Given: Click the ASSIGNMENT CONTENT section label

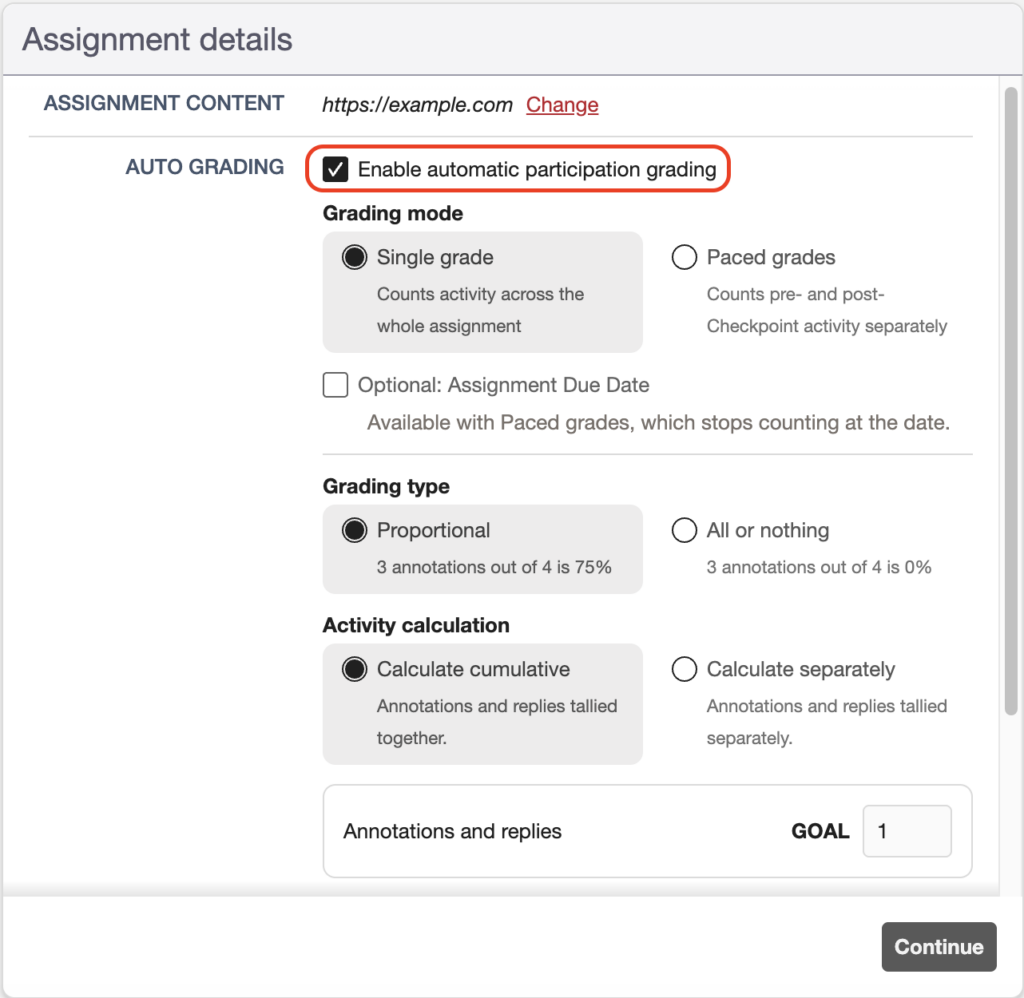Looking at the screenshot, I should coord(163,103).
